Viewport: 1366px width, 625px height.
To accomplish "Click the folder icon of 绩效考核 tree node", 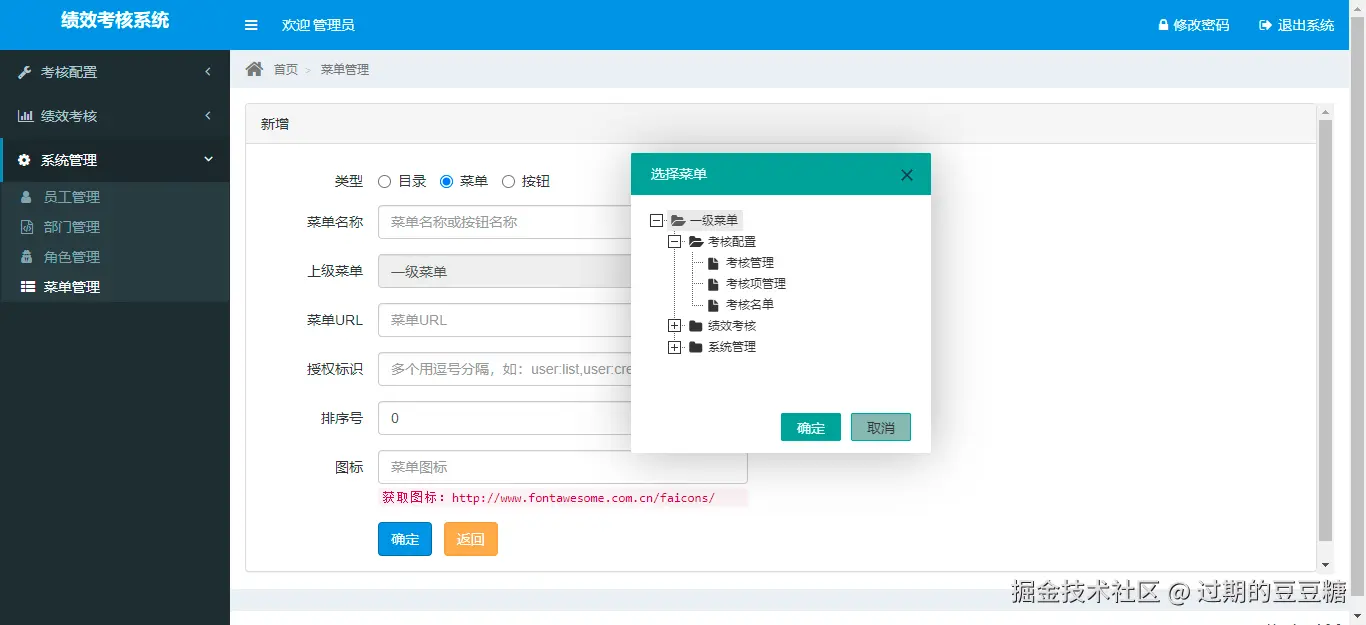I will tap(695, 326).
